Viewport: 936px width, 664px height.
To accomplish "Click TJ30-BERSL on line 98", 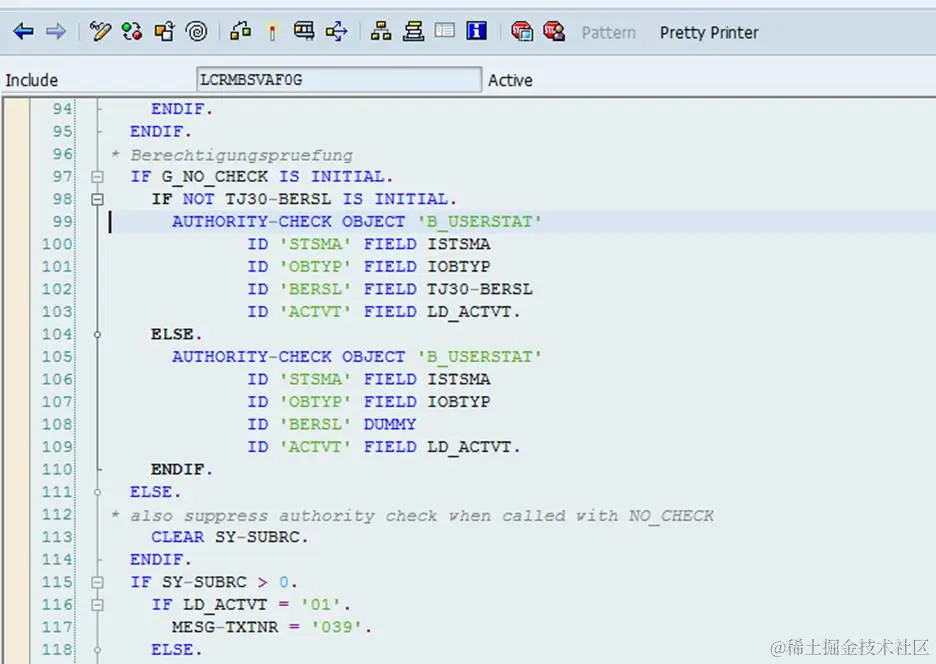I will (278, 199).
